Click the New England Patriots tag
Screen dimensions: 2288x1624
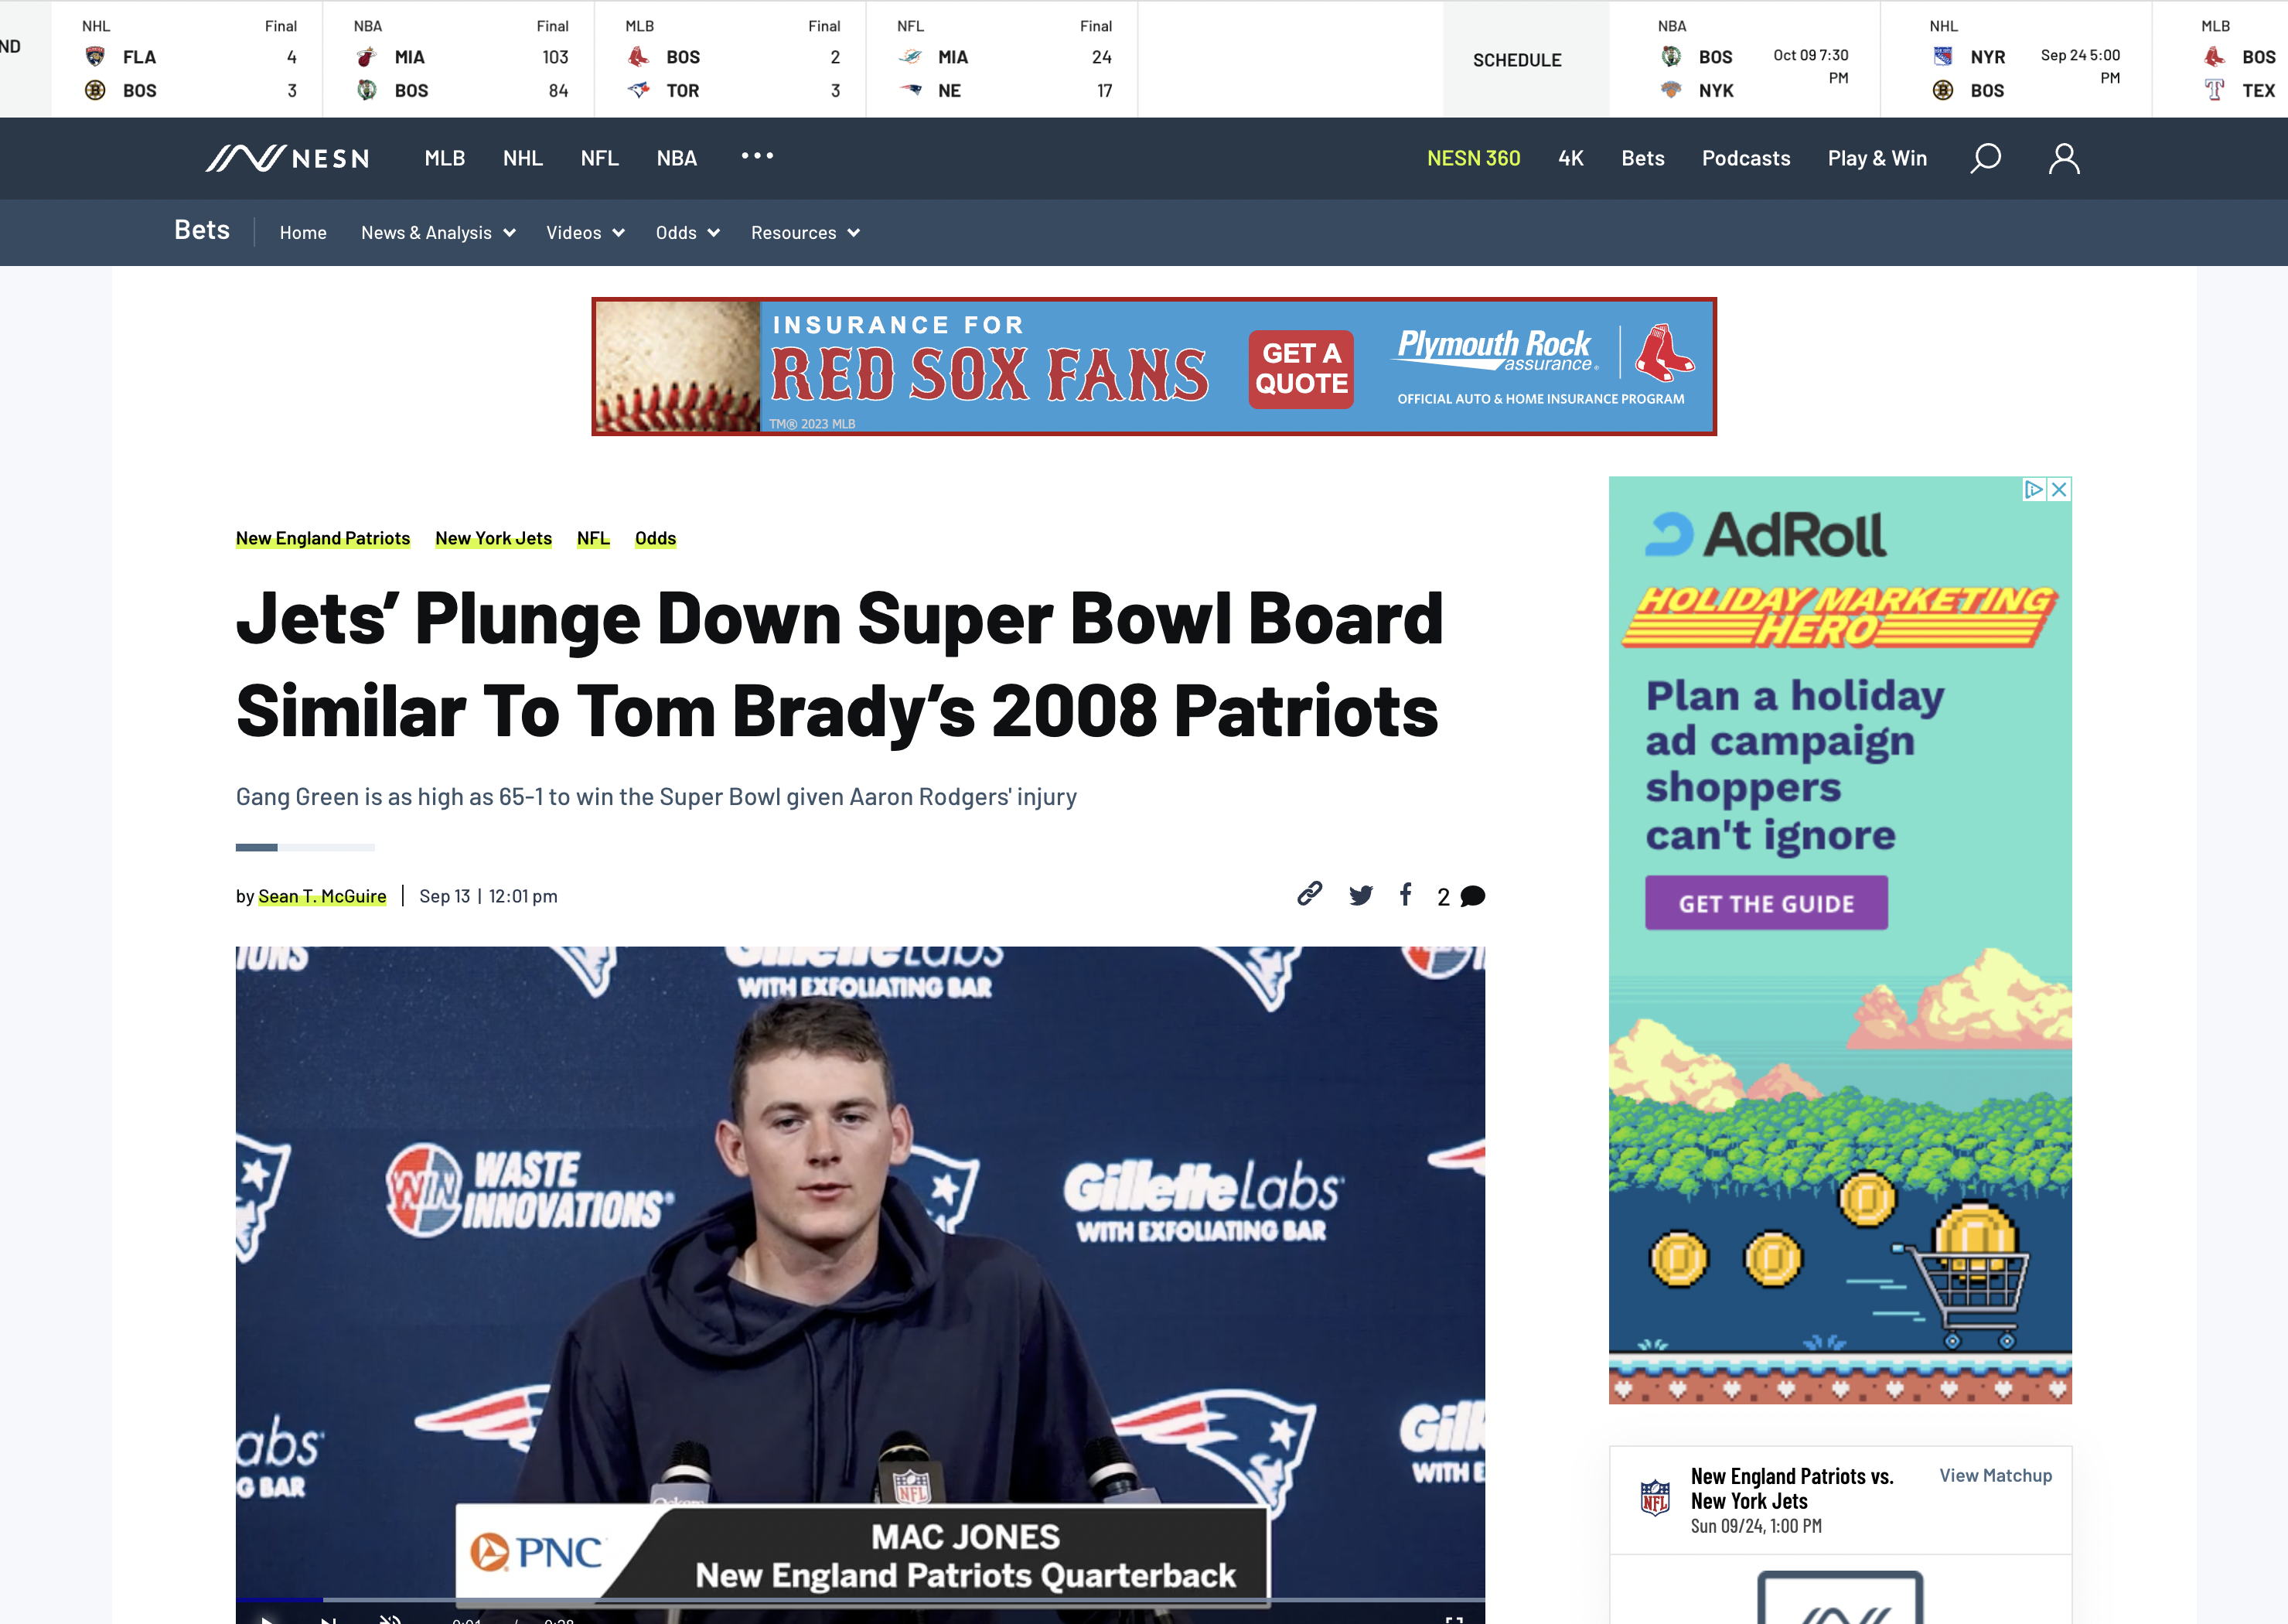tap(323, 538)
